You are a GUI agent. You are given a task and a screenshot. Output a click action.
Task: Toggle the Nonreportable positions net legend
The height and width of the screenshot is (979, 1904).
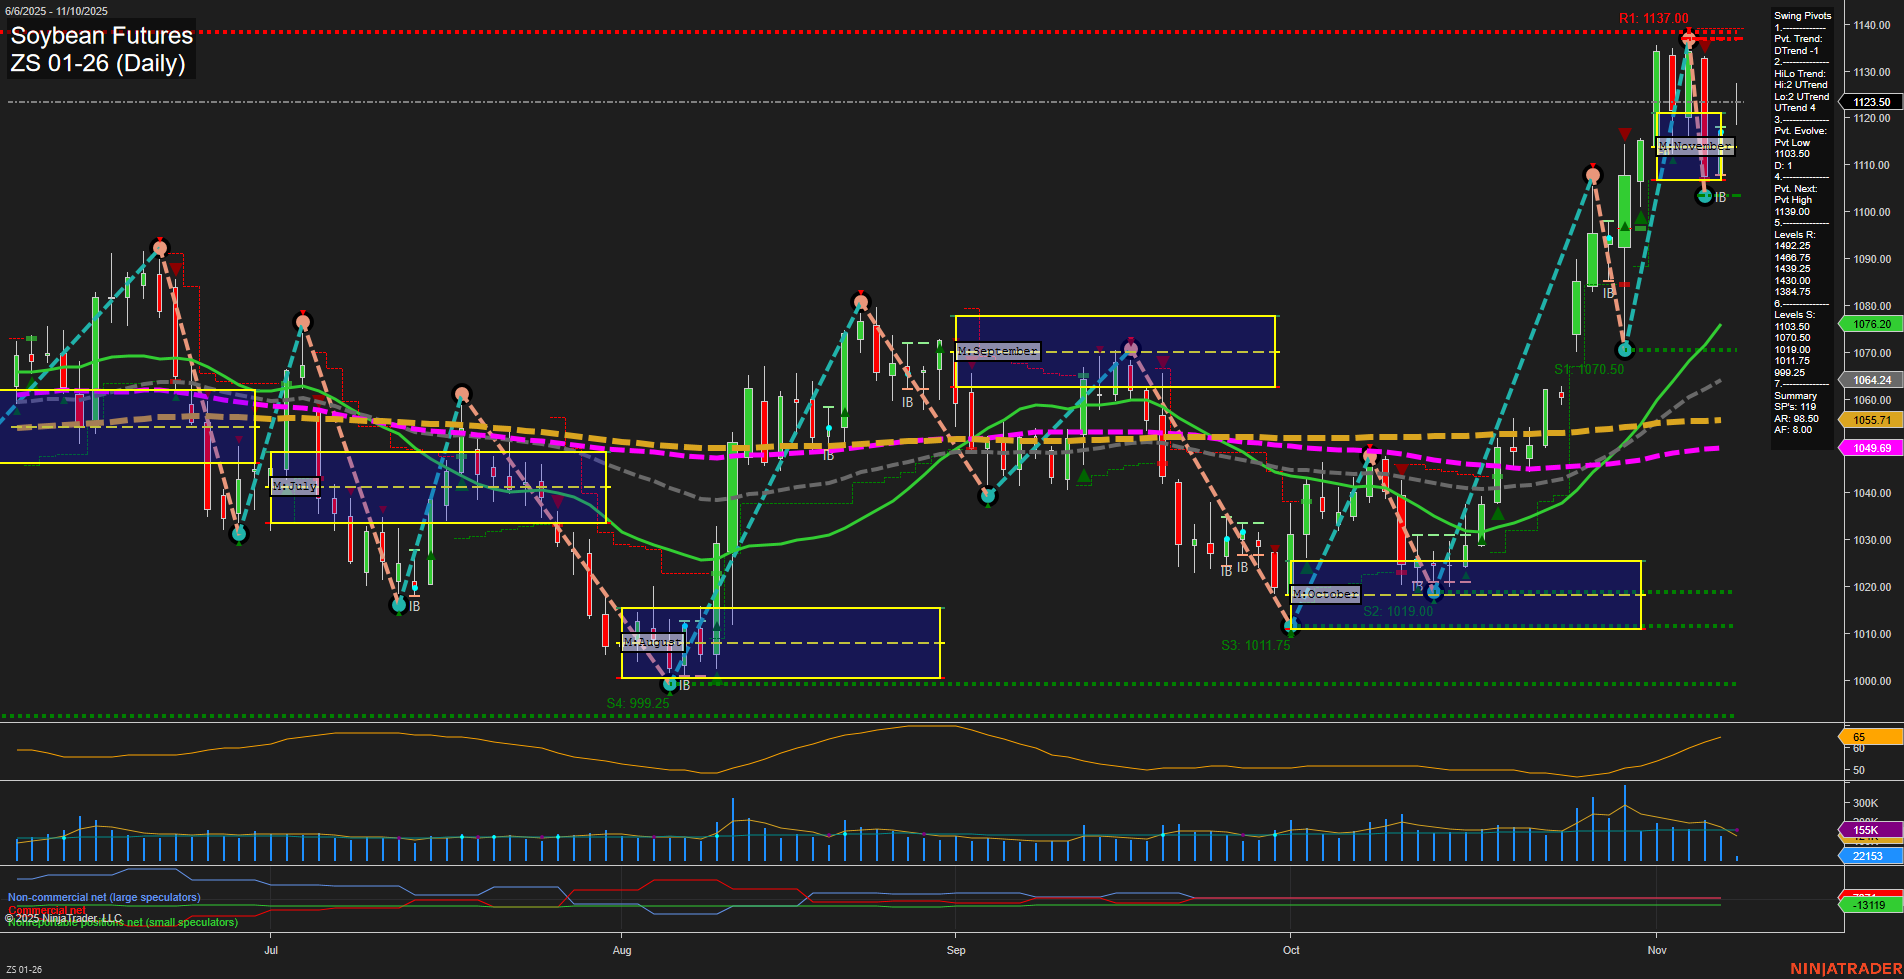120,924
